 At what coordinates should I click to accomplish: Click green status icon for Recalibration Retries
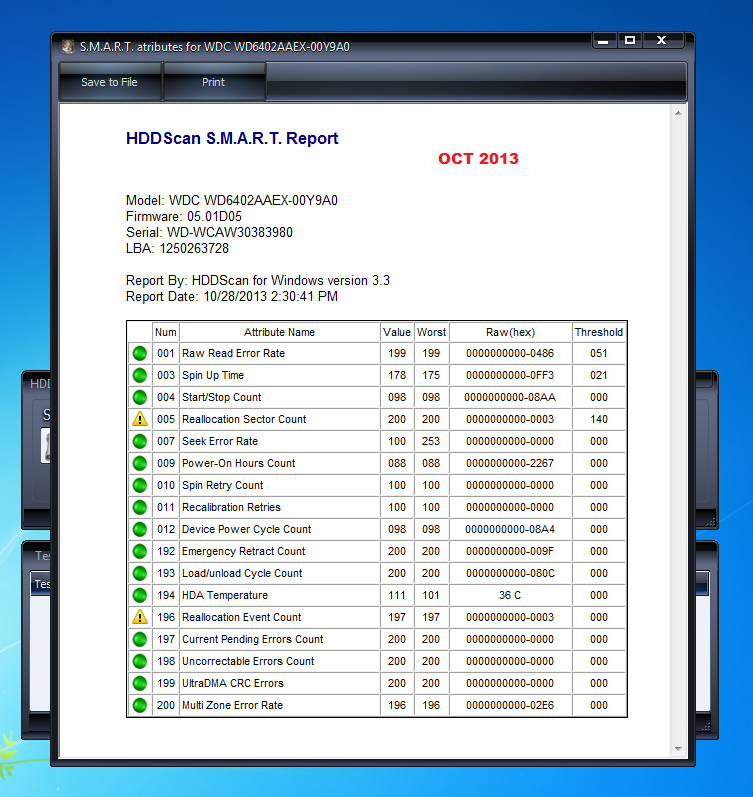140,507
